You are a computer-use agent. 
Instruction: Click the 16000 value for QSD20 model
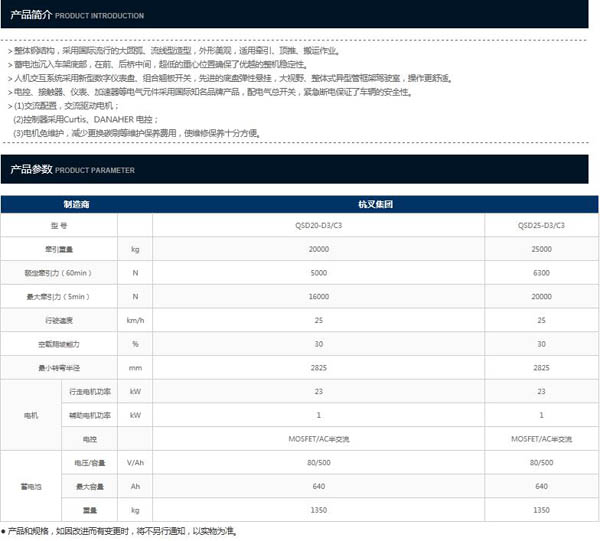pos(319,297)
